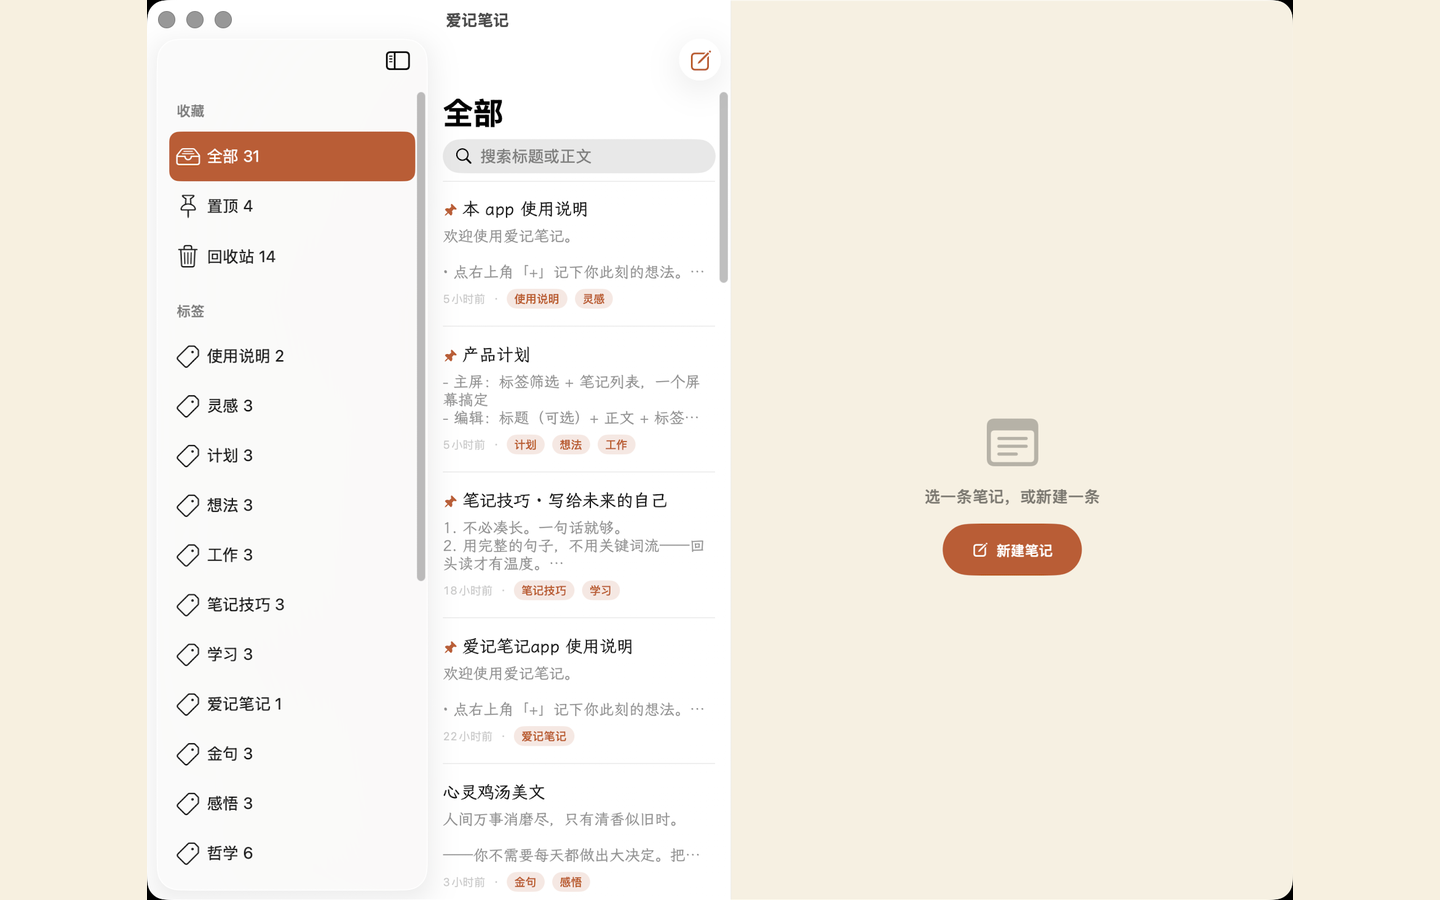This screenshot has width=1440, height=900.
Task: Click the pin icon on 本 app 使用说明
Action: coord(450,210)
